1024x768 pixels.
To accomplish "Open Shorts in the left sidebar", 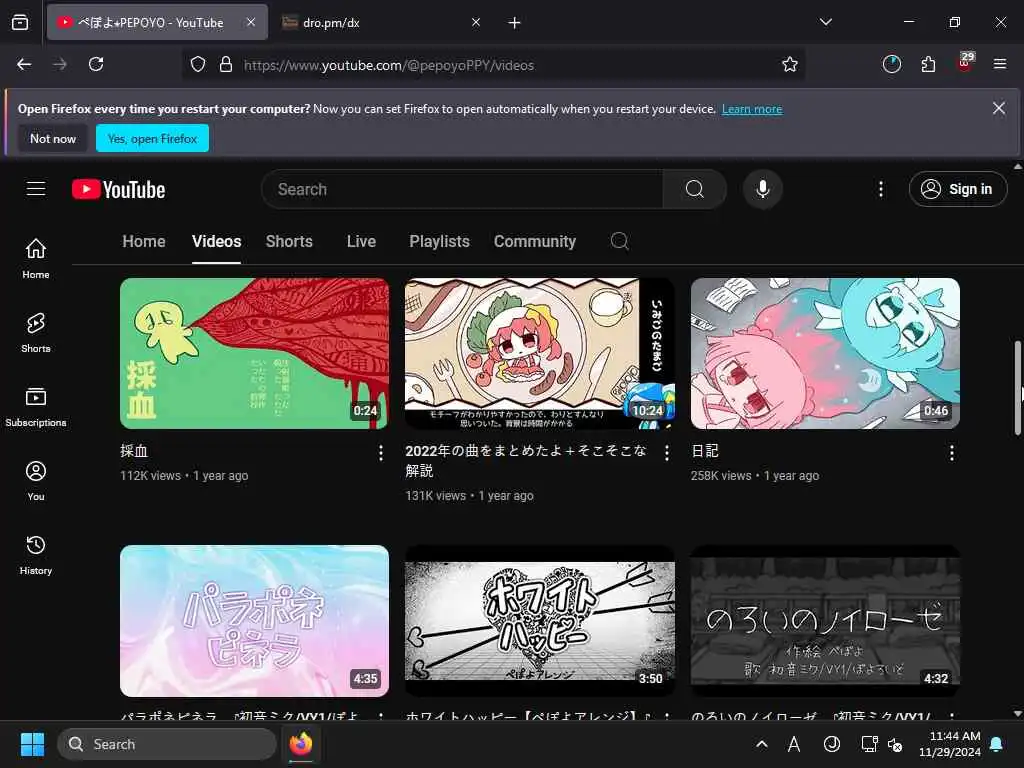I will (36, 332).
